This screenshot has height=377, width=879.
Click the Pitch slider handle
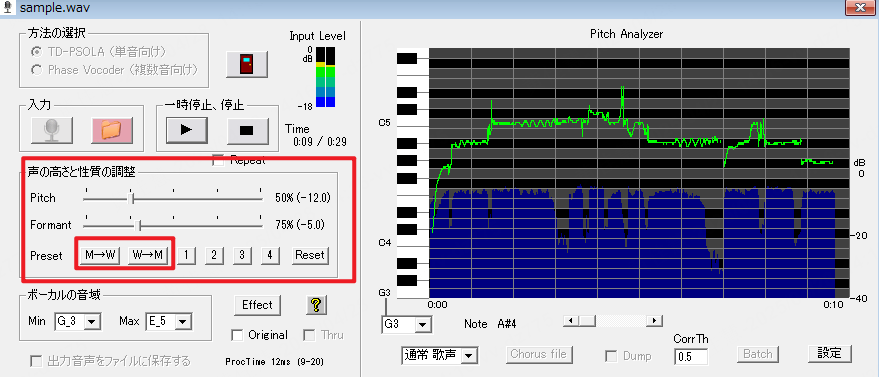pyautogui.click(x=131, y=198)
